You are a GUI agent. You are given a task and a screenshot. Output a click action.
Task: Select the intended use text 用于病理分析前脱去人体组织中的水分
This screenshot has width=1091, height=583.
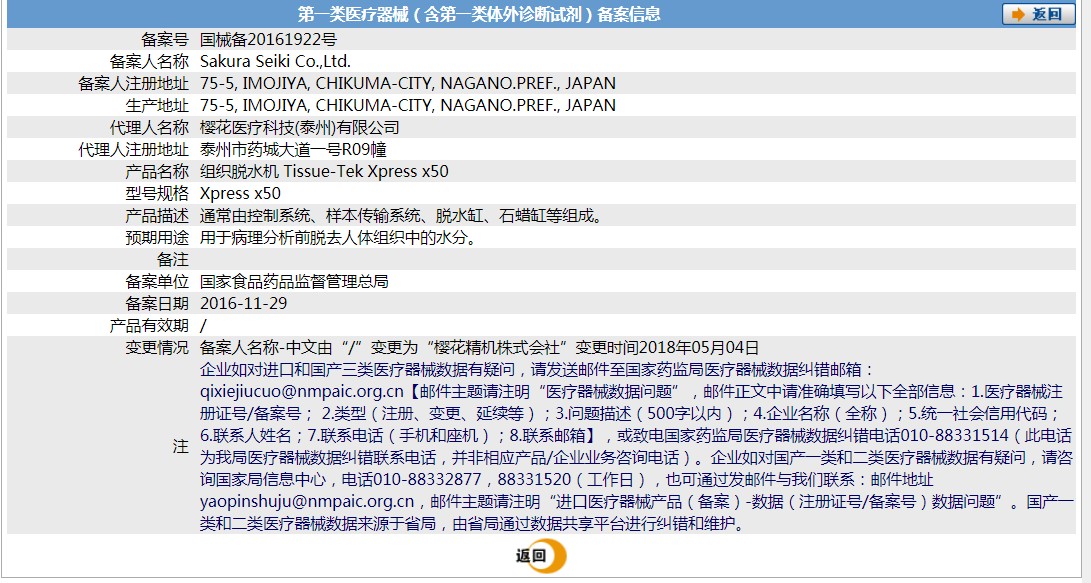339,238
